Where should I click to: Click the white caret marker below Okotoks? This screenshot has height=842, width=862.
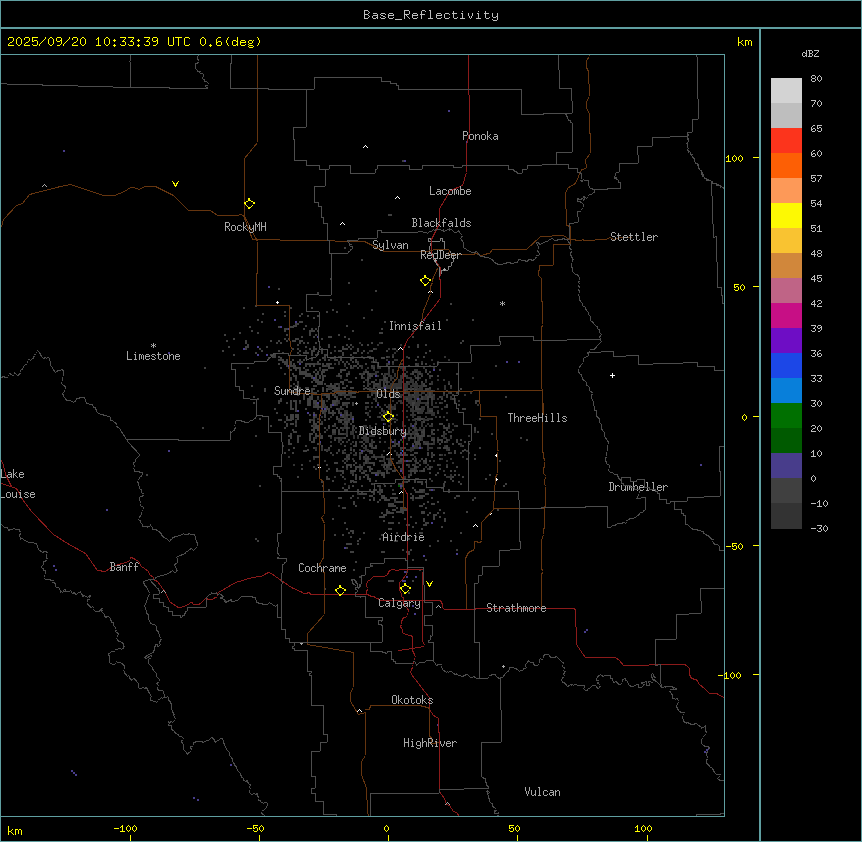coord(359,712)
